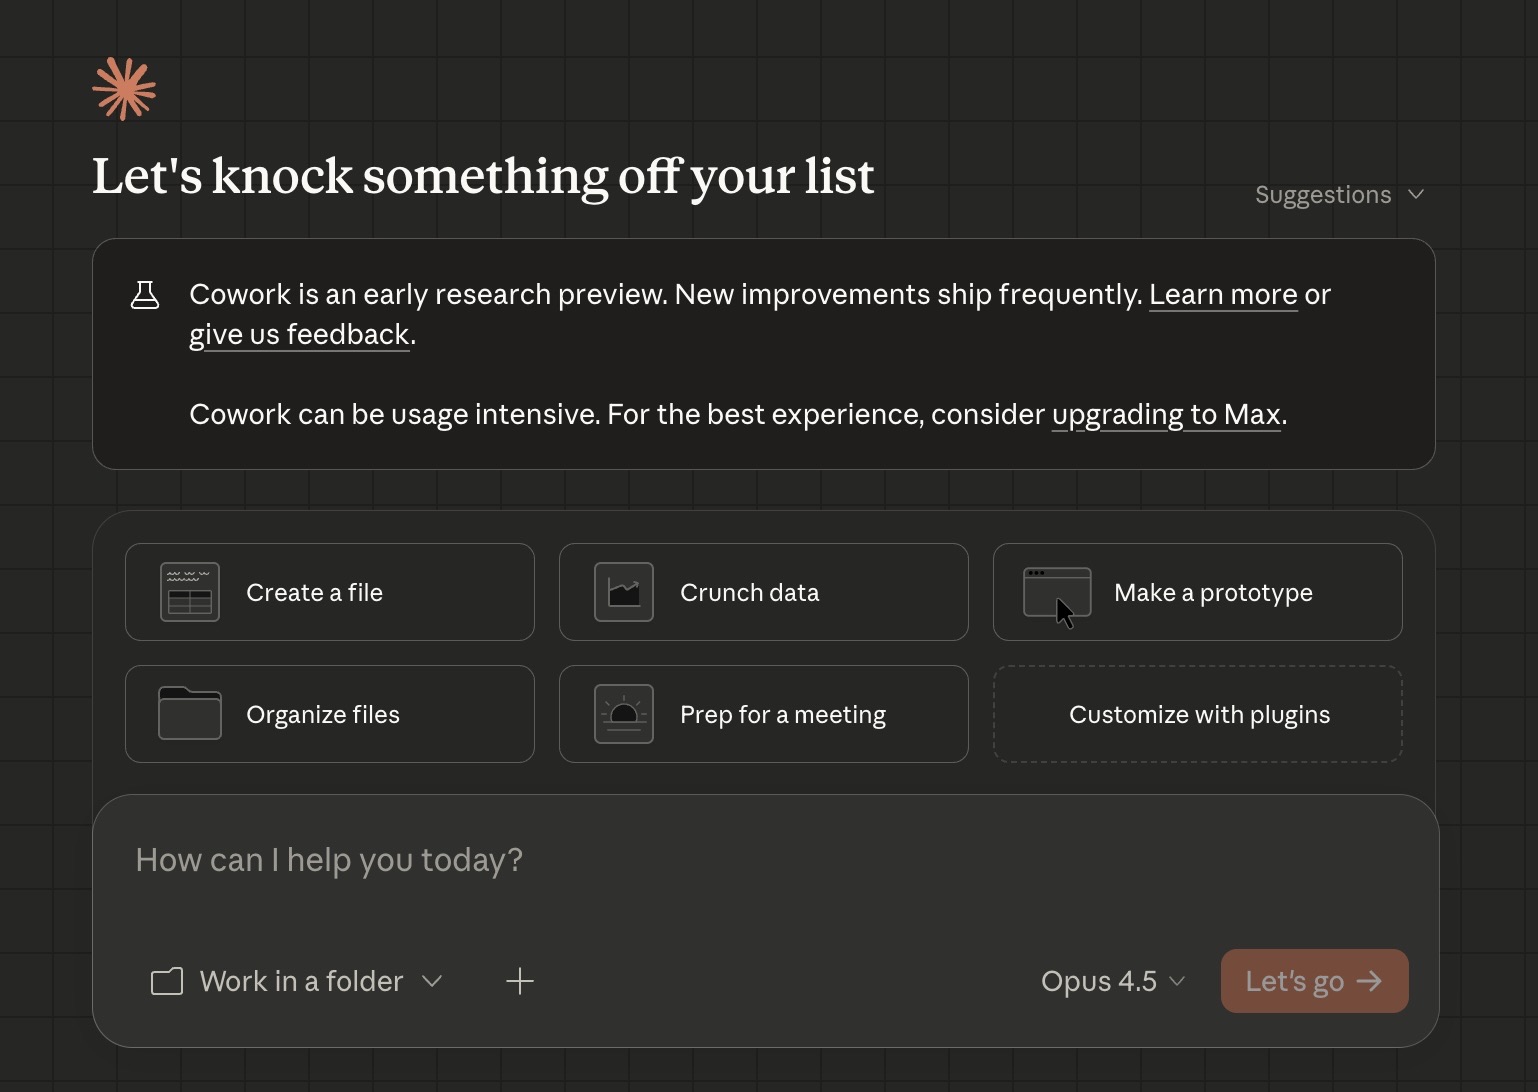The height and width of the screenshot is (1092, 1538).
Task: Pick the Make a prototype suggestion
Action: point(1198,592)
